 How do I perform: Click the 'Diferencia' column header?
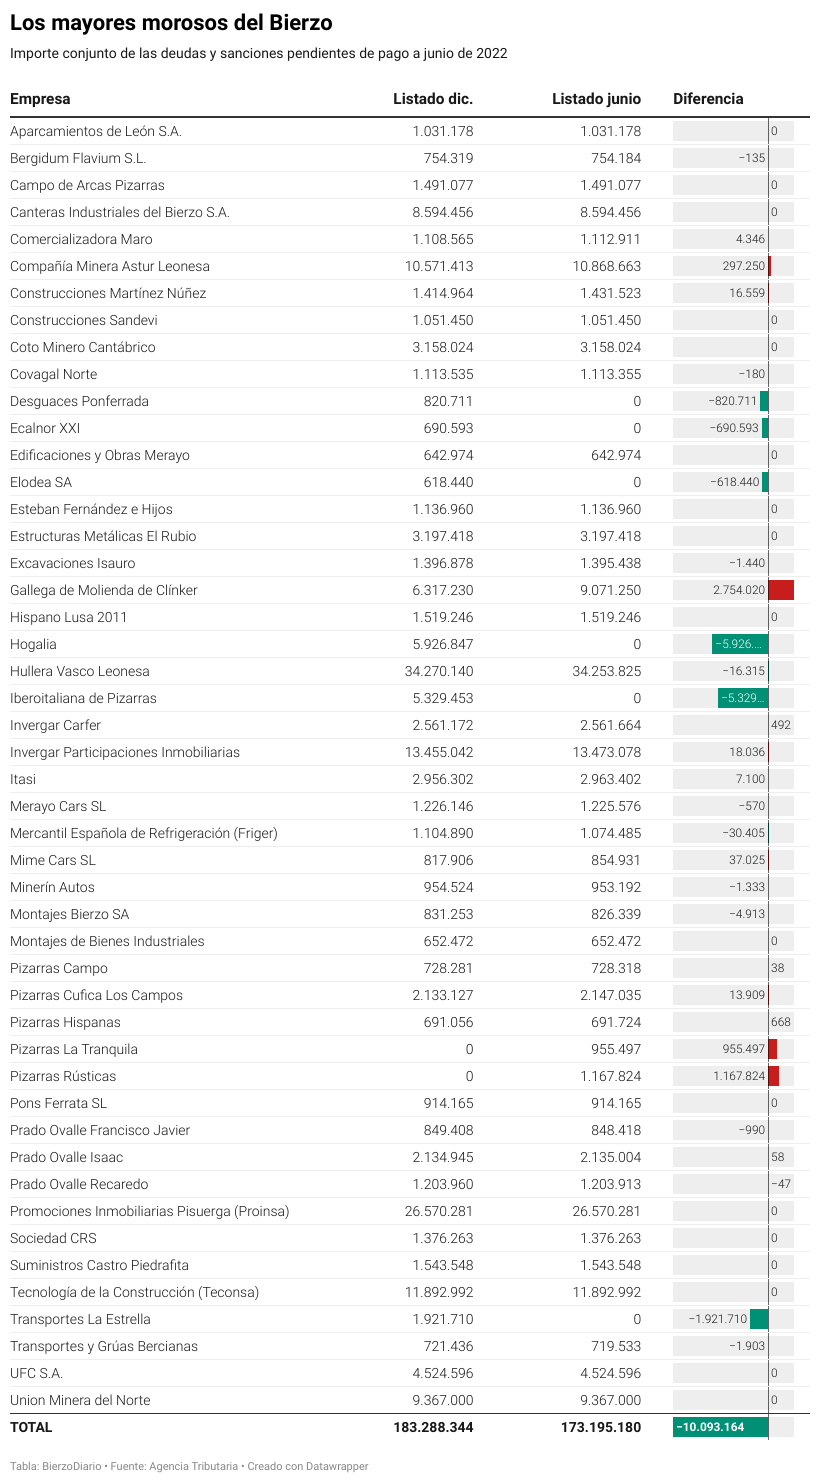[x=708, y=99]
